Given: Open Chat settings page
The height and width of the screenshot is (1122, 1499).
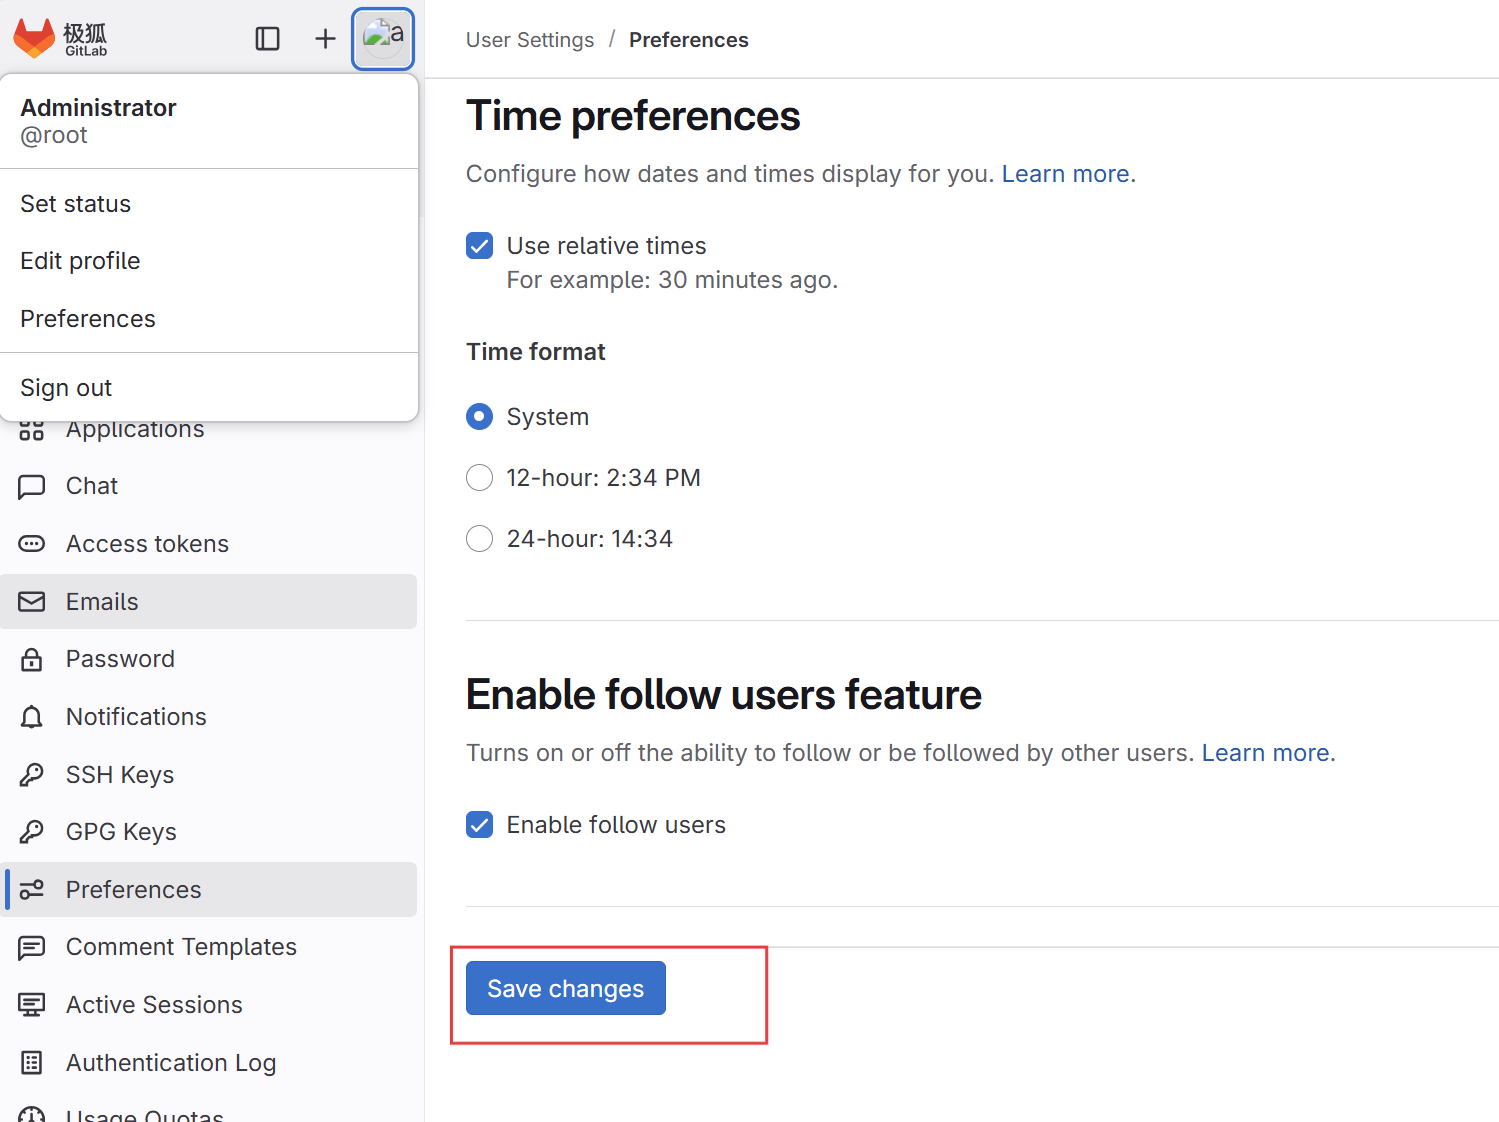Looking at the screenshot, I should click(209, 486).
